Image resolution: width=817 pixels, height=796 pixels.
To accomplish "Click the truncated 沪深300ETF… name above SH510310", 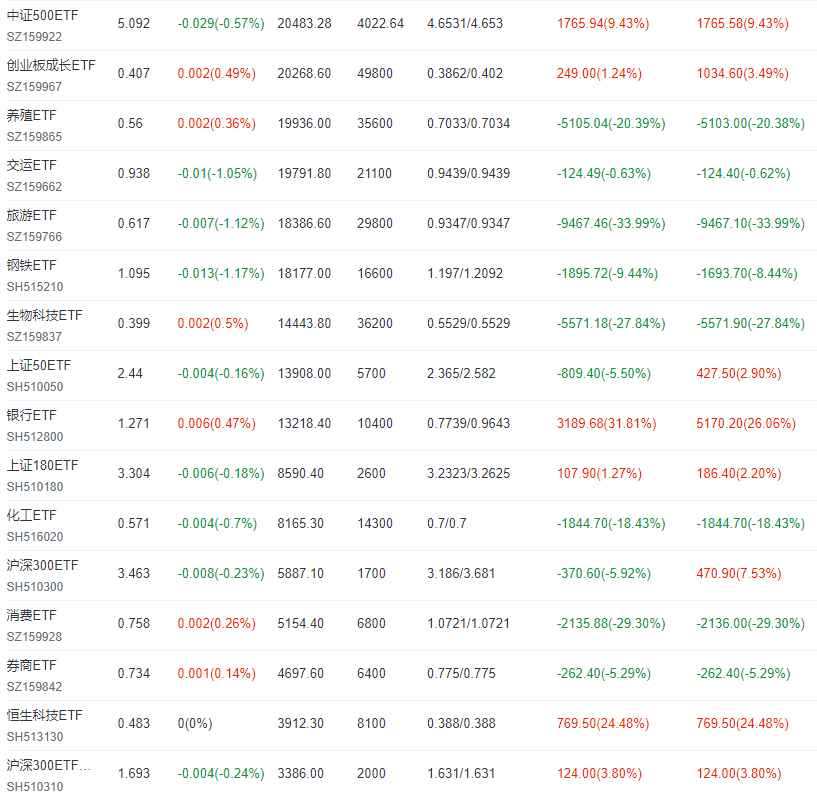I will pos(48,766).
